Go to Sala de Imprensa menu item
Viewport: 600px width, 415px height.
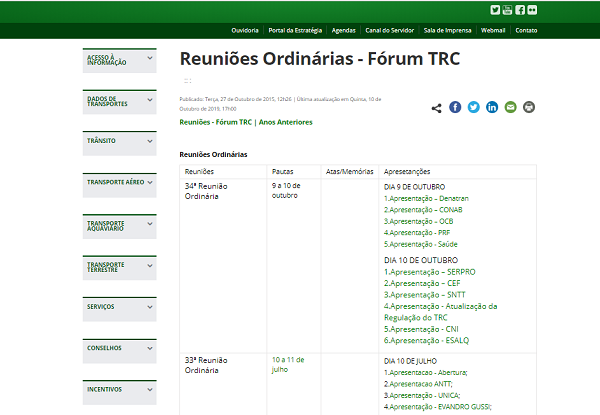coord(446,31)
